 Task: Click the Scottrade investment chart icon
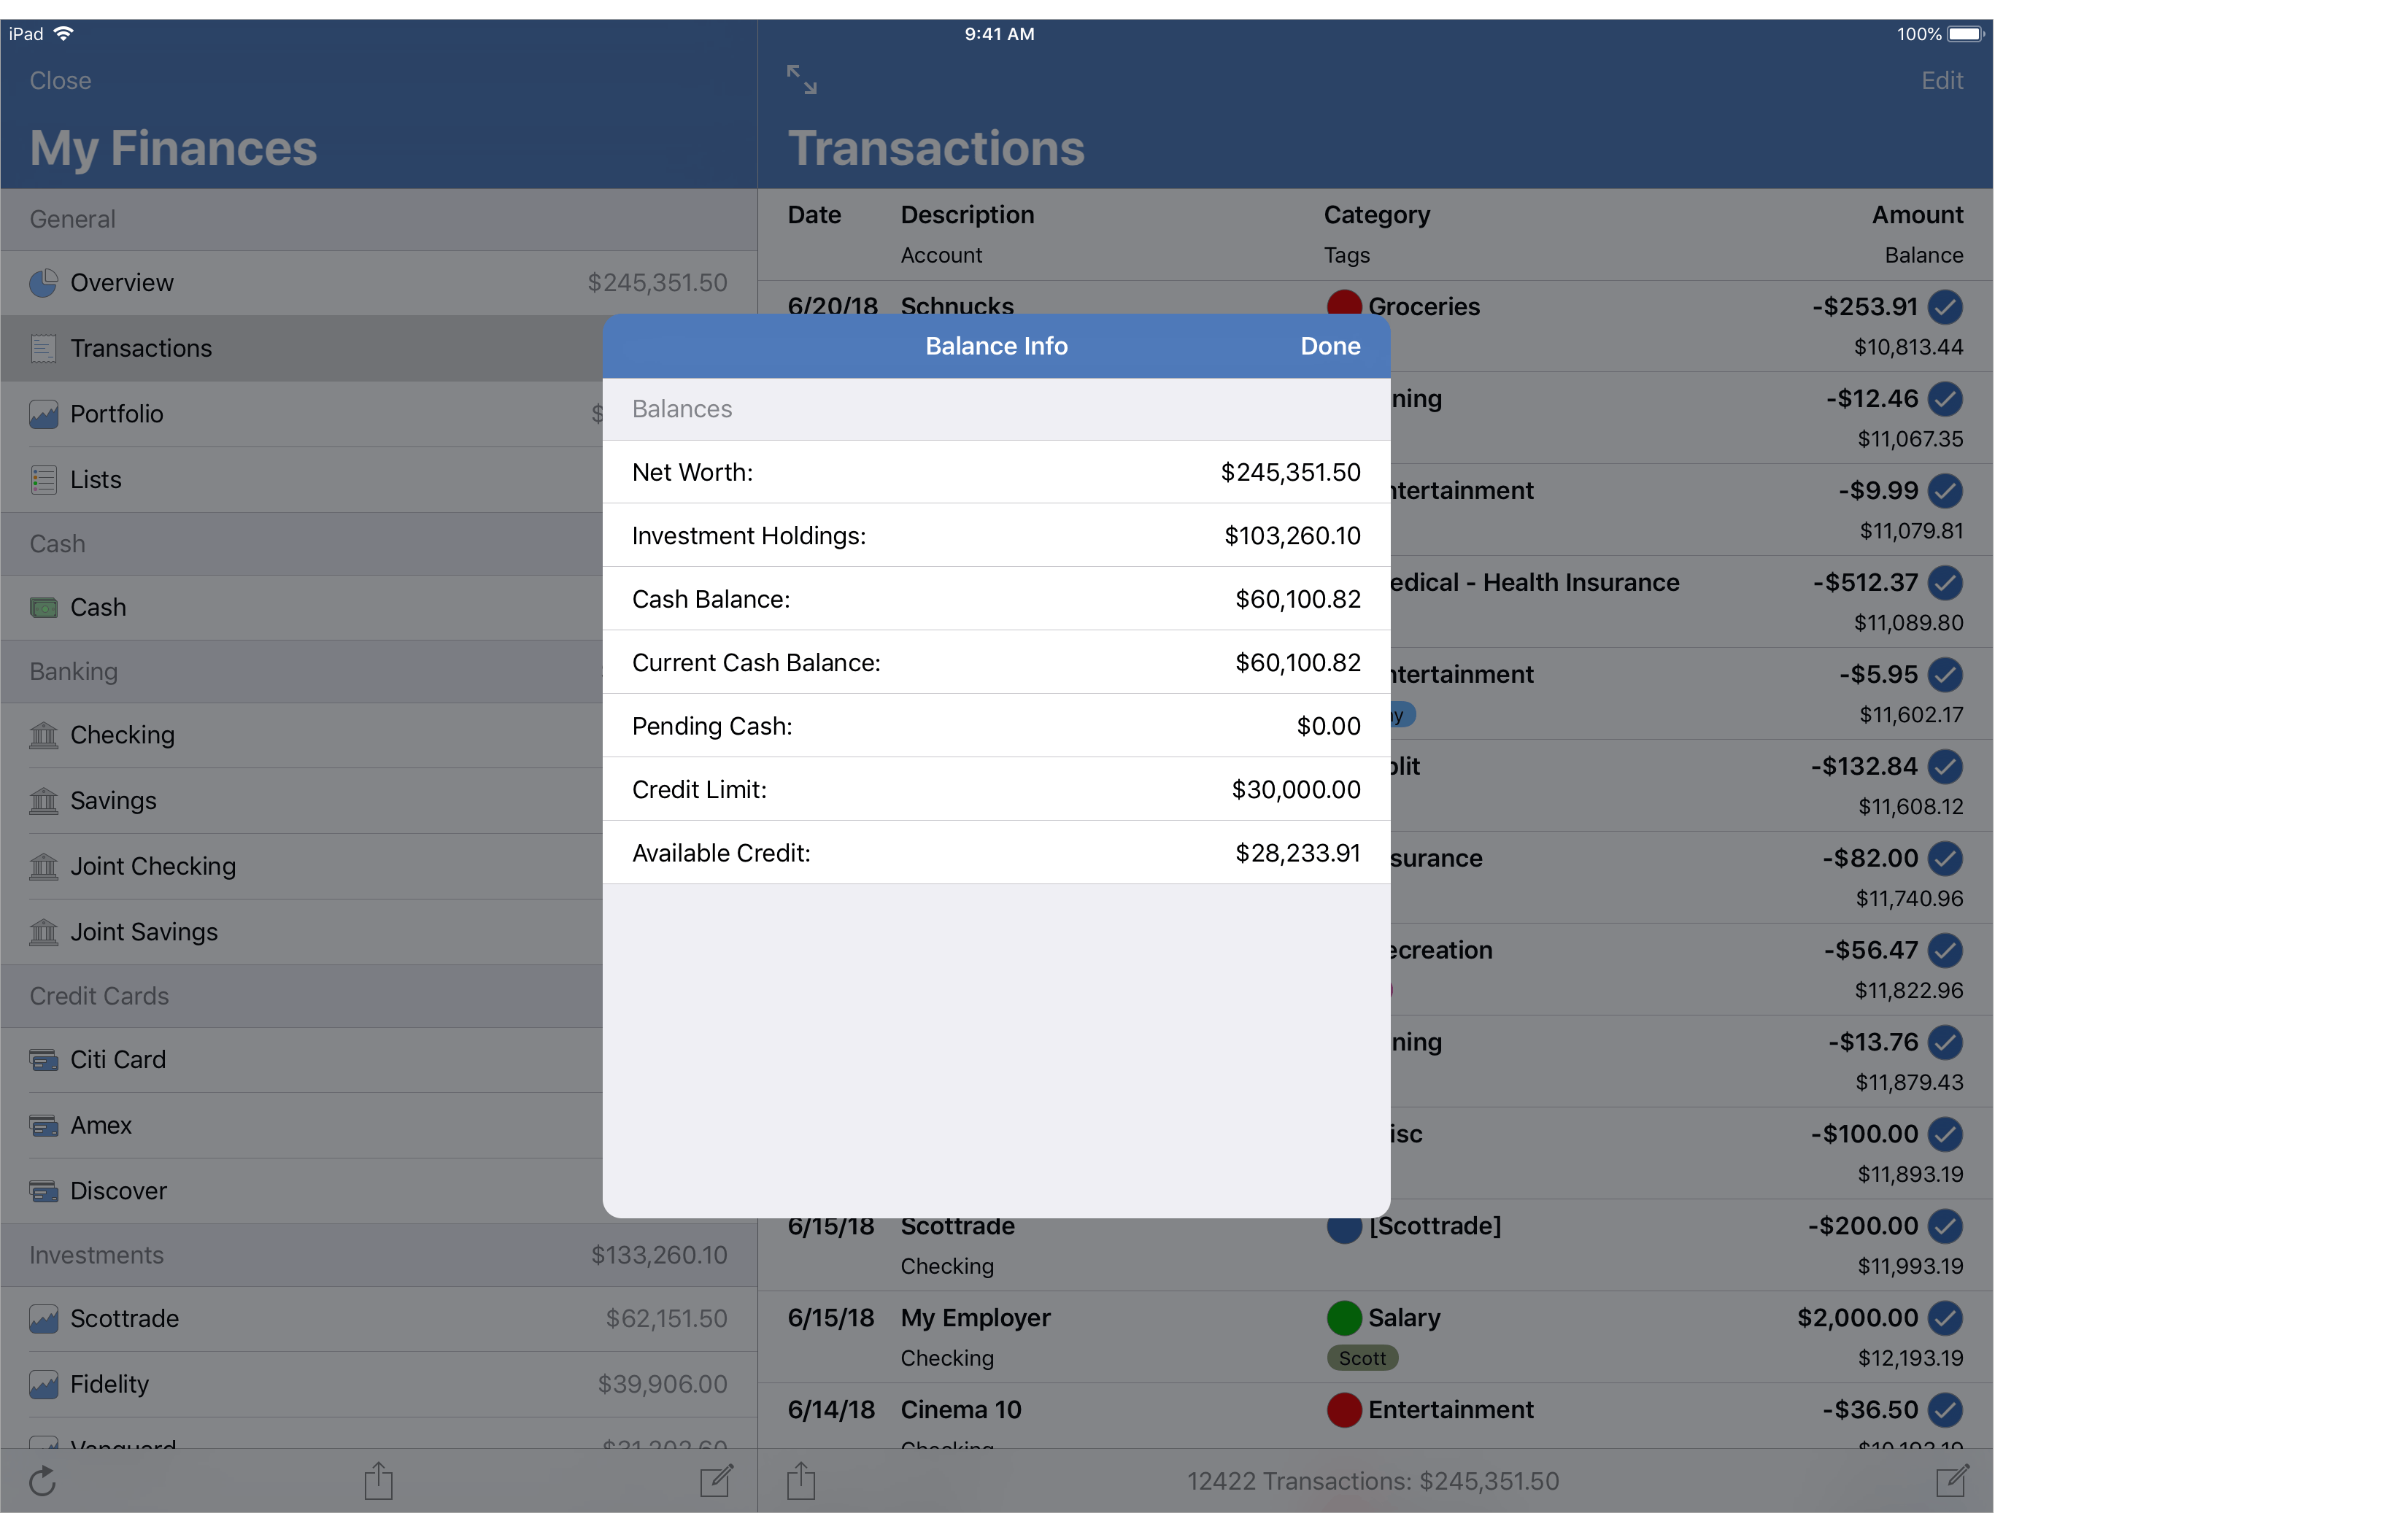click(x=43, y=1319)
